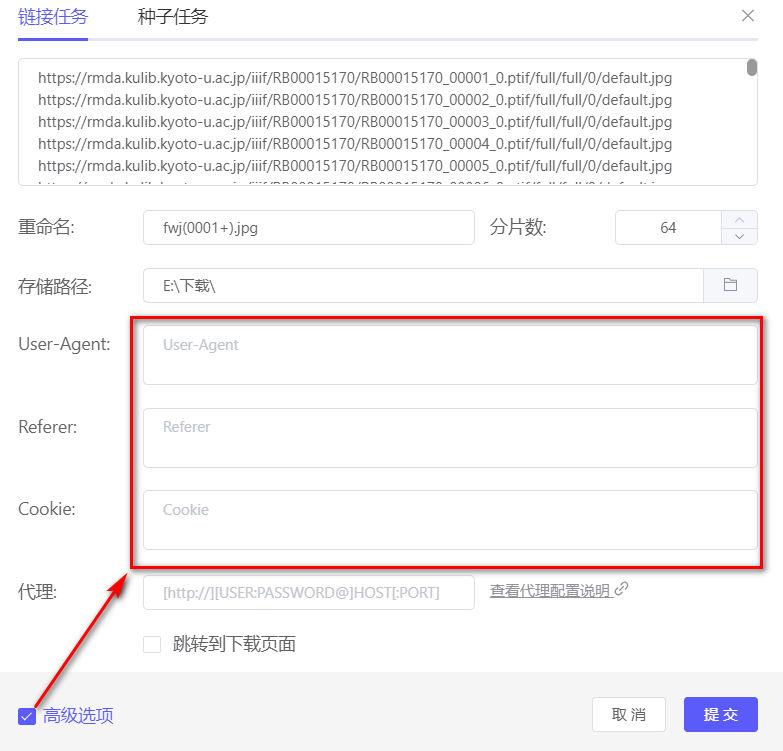Switch to the 链接任务 tab
The height and width of the screenshot is (751, 783).
click(53, 17)
